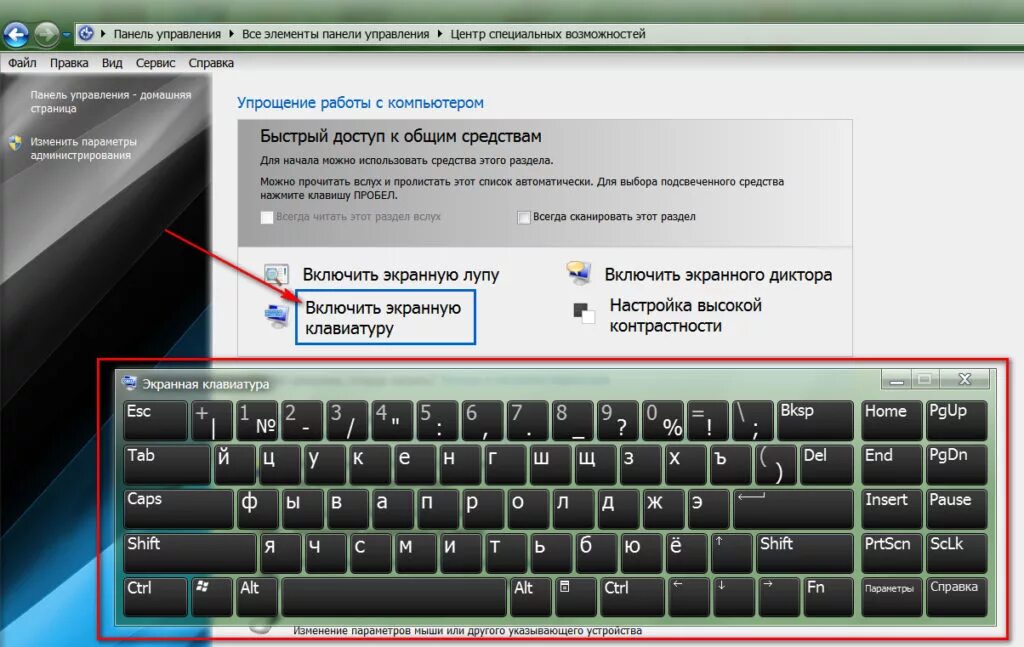Expand arrow before Панель управления in breadcrumb
The width and height of the screenshot is (1024, 647).
tap(103, 34)
